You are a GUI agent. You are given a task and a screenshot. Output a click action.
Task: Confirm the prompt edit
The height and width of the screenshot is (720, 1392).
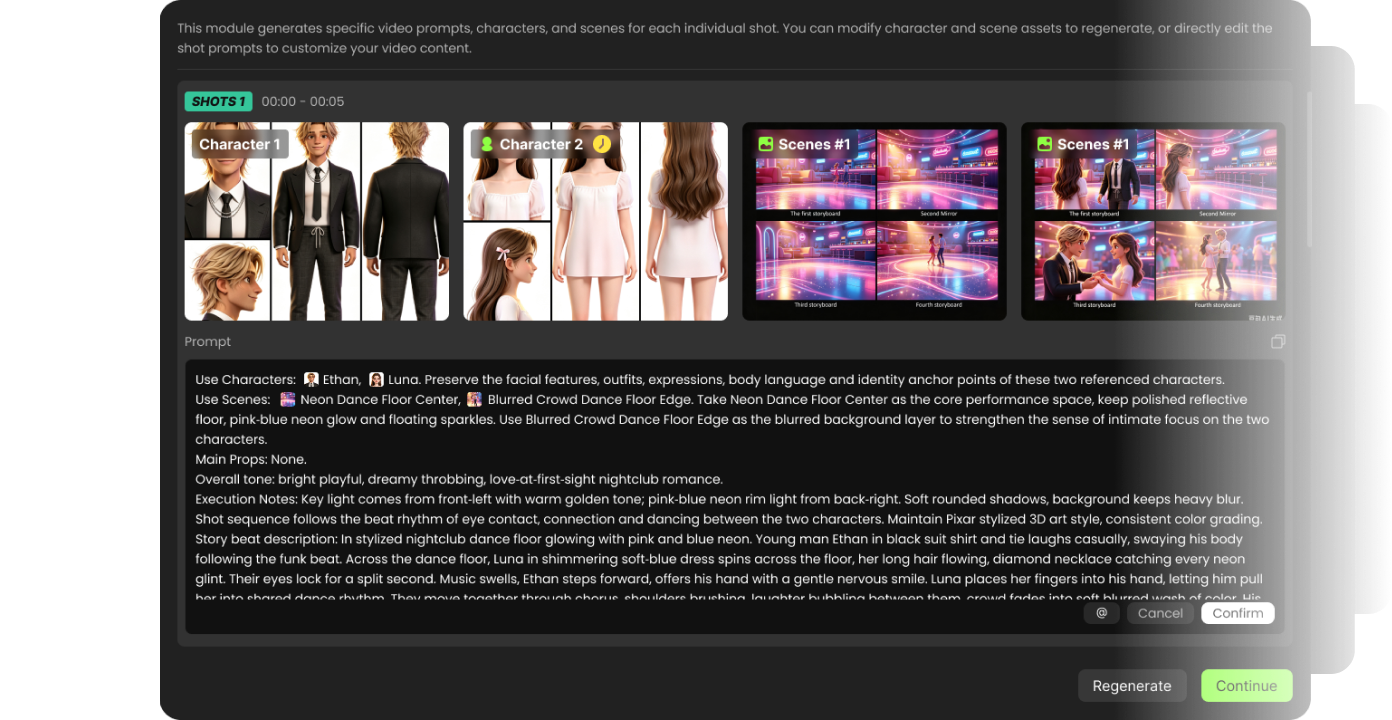point(1238,613)
